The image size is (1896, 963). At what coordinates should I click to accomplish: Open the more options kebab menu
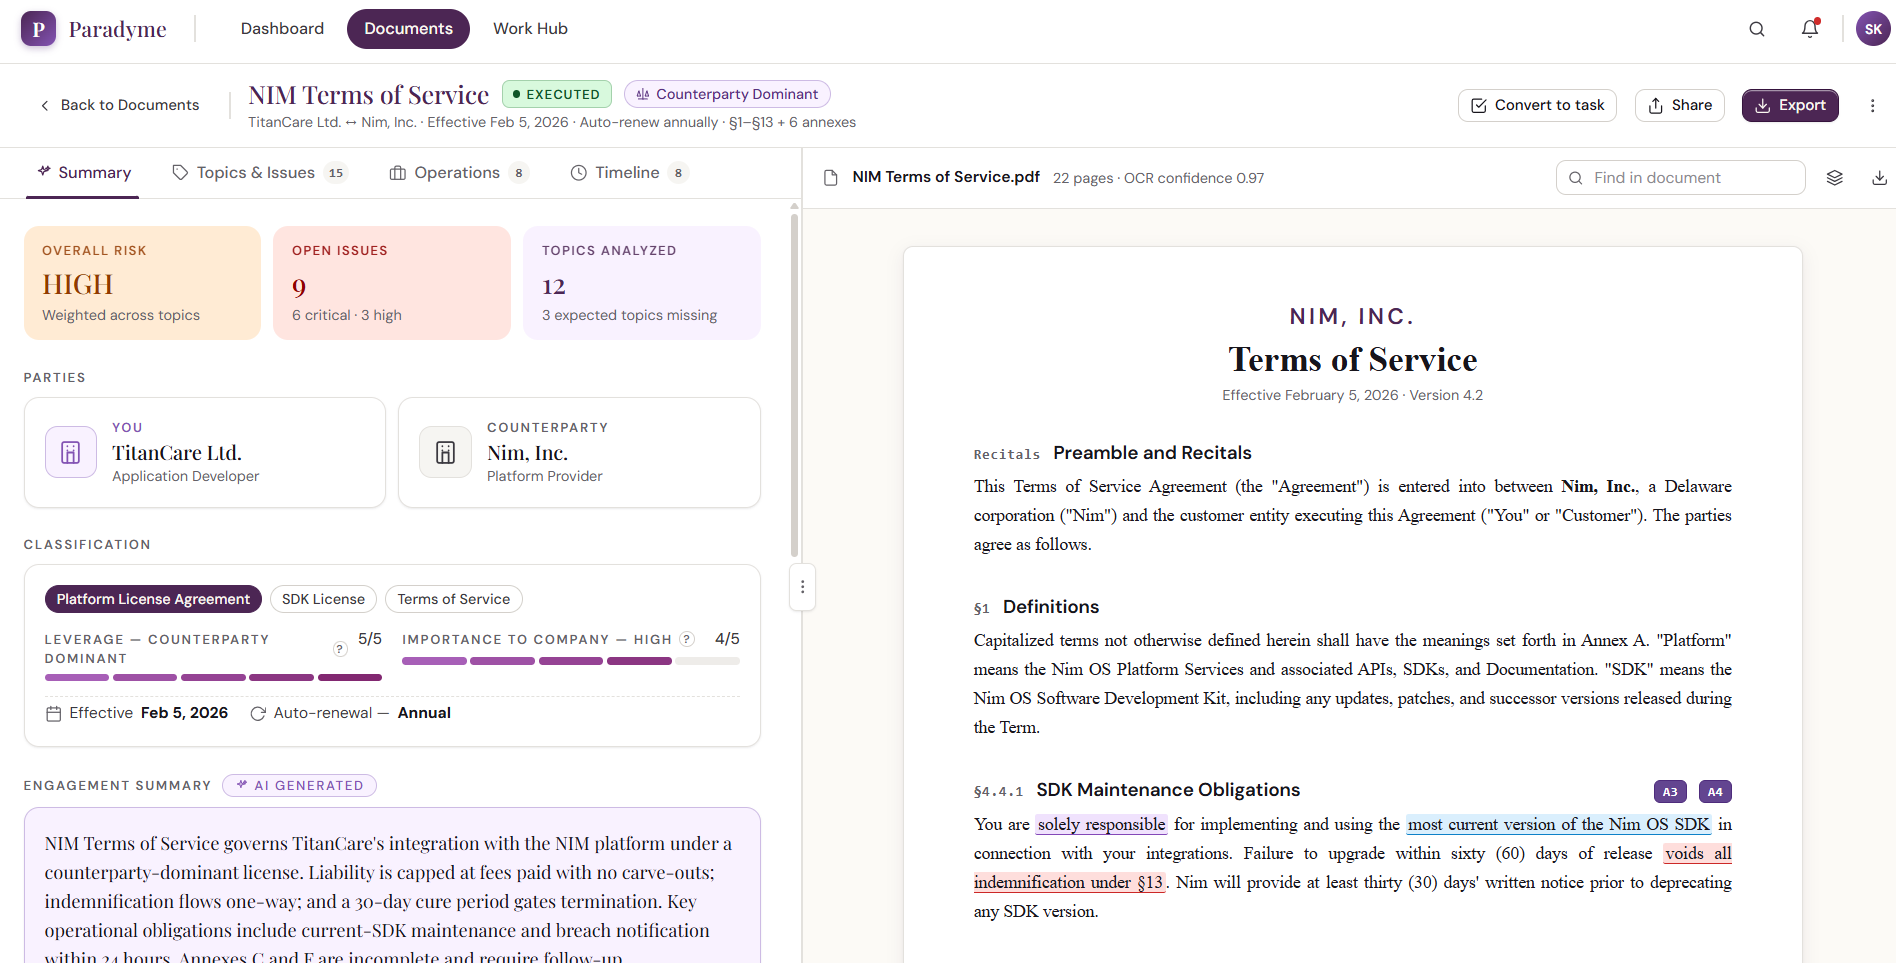point(1873,105)
